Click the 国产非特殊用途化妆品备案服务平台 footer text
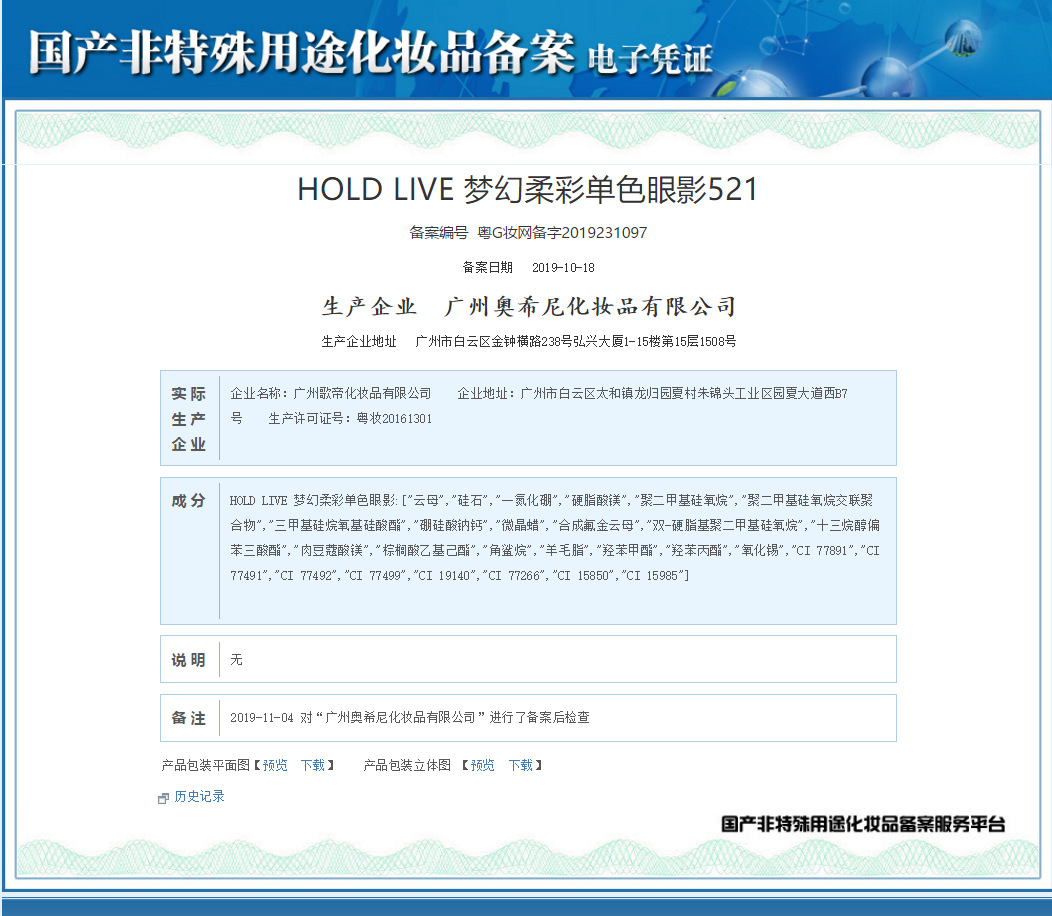Image resolution: width=1052 pixels, height=916 pixels. tap(863, 824)
